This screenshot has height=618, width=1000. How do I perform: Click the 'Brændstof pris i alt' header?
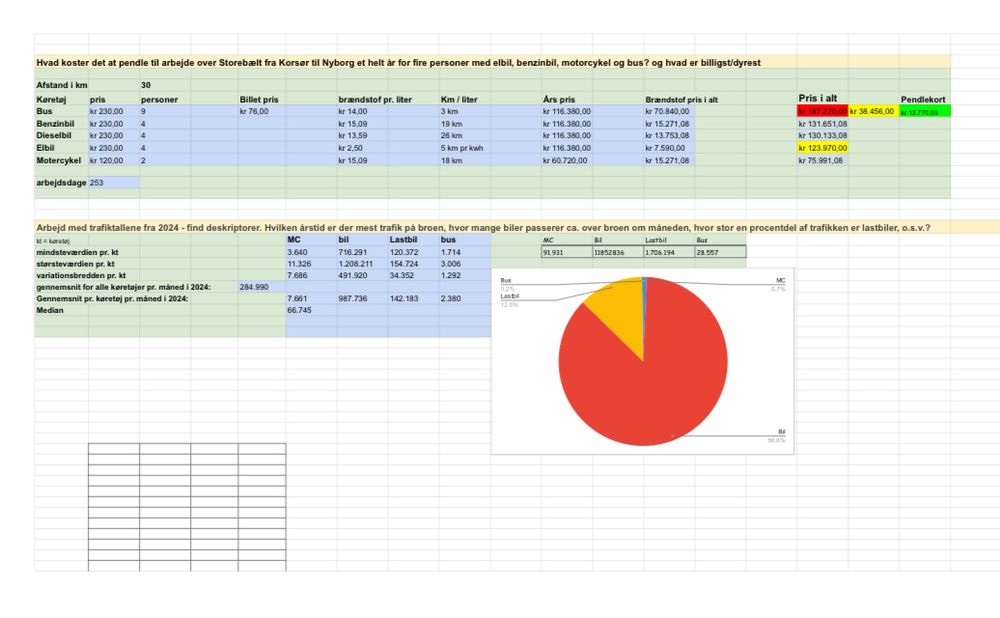(682, 99)
